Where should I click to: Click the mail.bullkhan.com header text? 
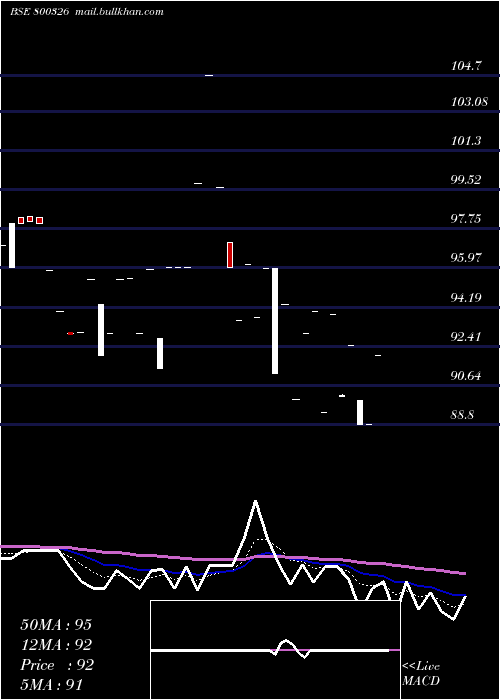(x=120, y=12)
